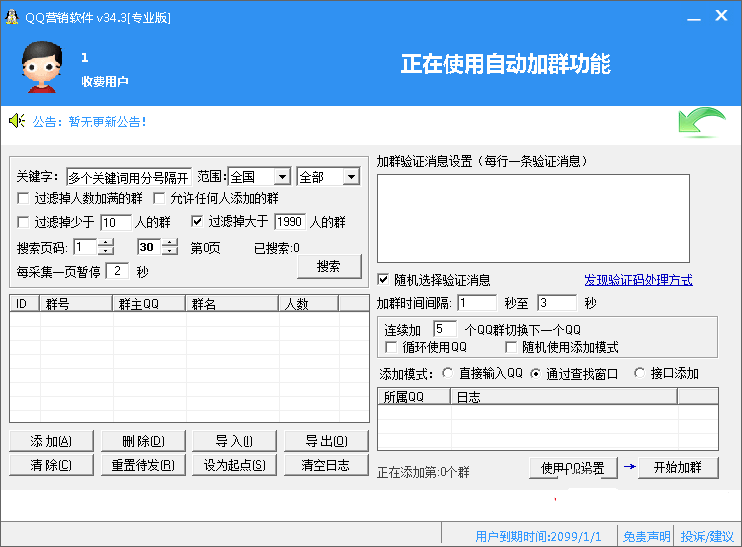Minimize the QQ营销软件 window
Image resolution: width=742 pixels, height=547 pixels.
point(694,17)
